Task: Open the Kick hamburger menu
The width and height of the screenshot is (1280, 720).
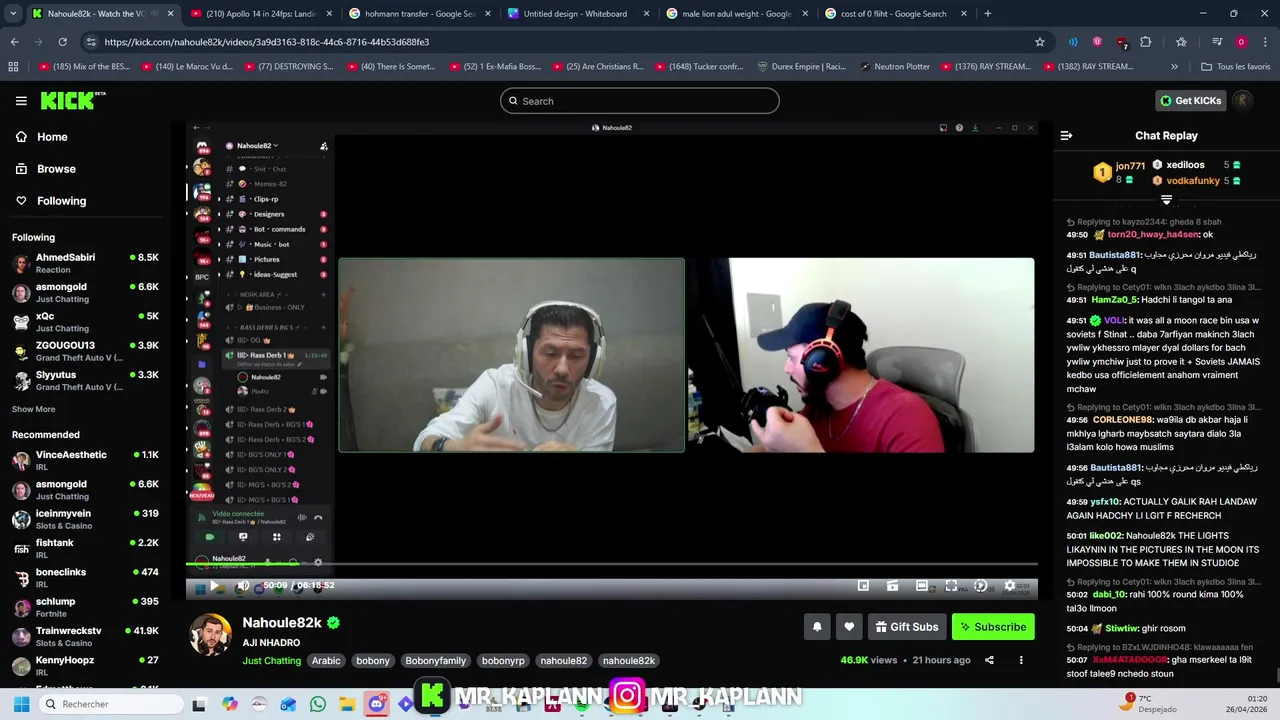Action: coord(21,101)
